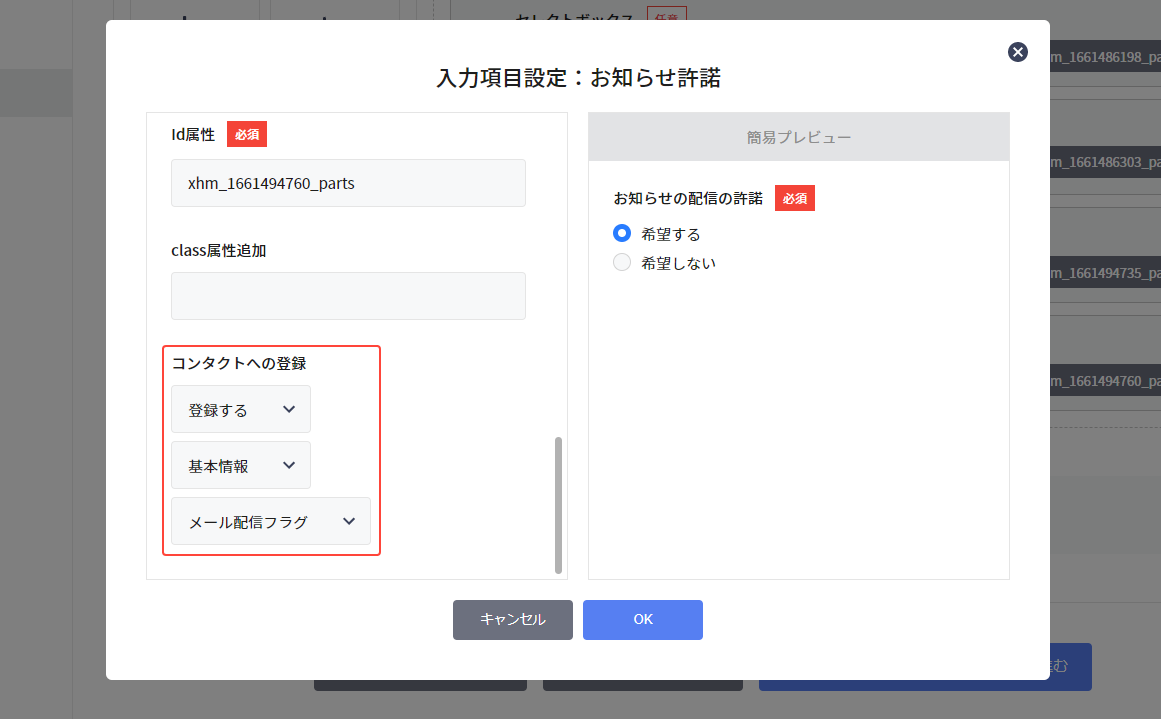1161x719 pixels.
Task: Open the メール配信フラグ dropdown
Action: [271, 521]
